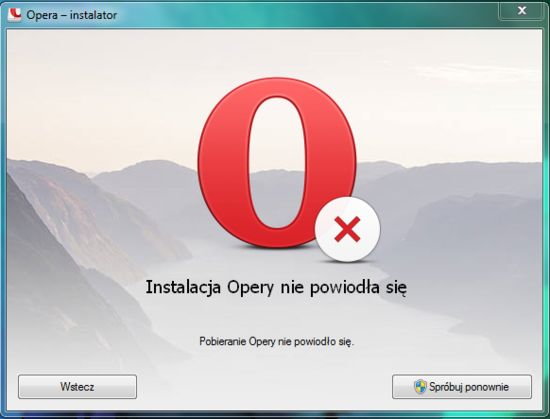Click the message Pobieranie Opery nie powiodło się
This screenshot has width=550, height=419.
[277, 341]
